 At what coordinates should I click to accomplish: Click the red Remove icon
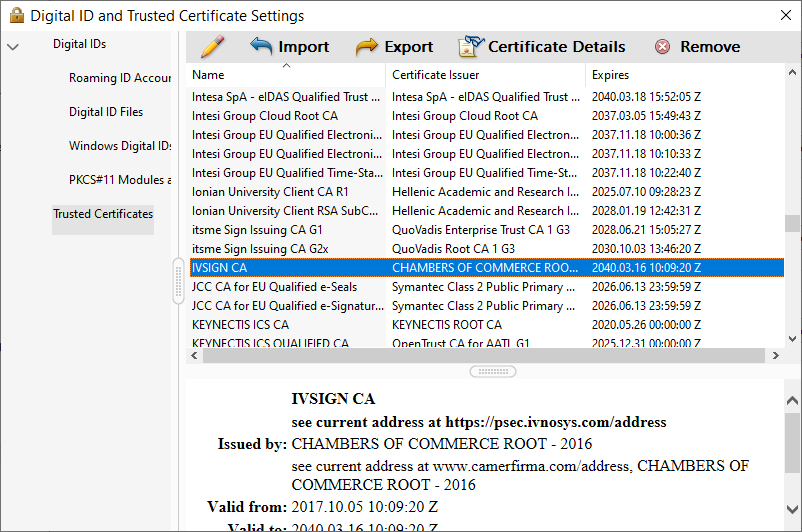(x=662, y=47)
